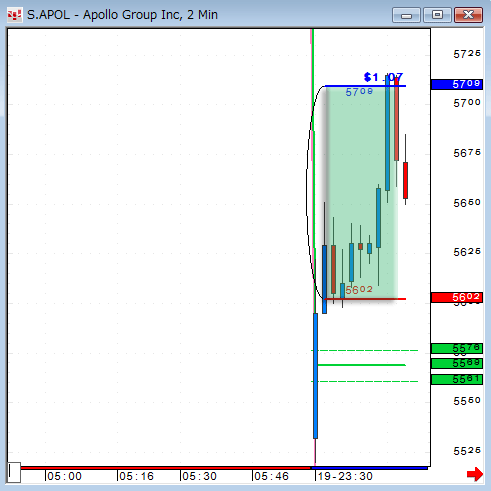
Task: Close the S.APOL chart window
Action: (x=468, y=15)
